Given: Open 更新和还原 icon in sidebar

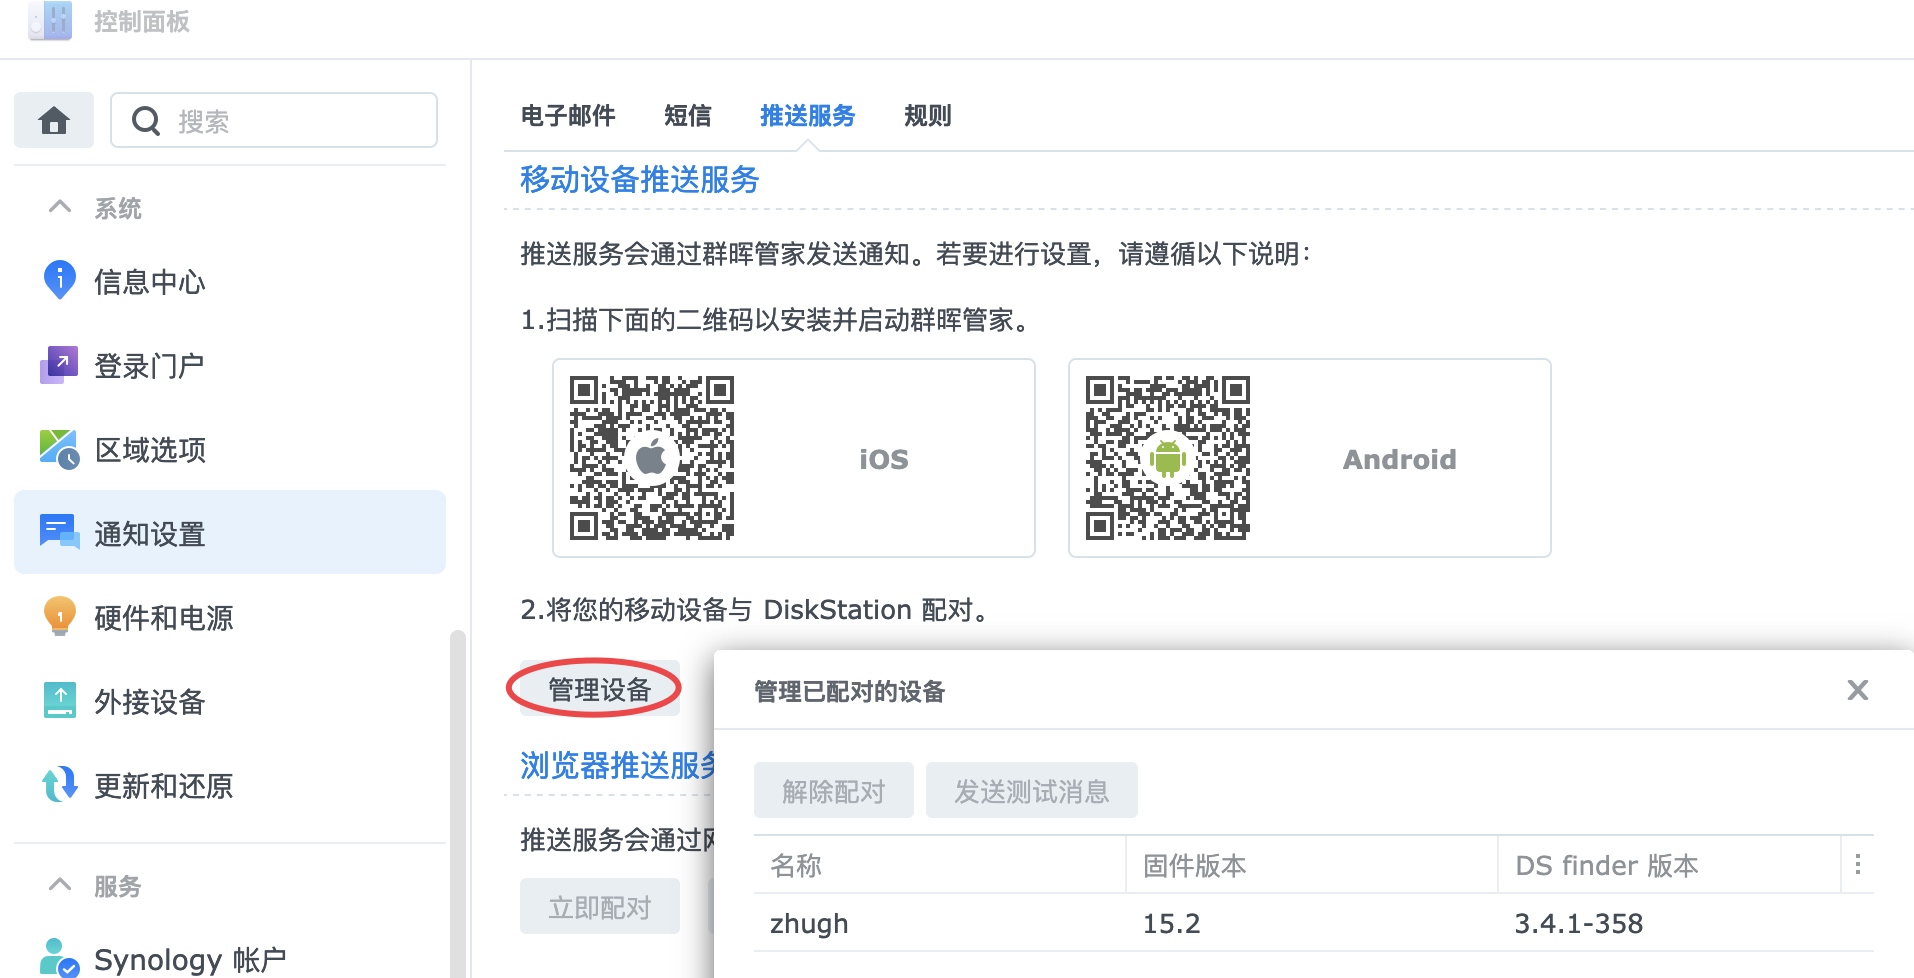Looking at the screenshot, I should (x=60, y=784).
